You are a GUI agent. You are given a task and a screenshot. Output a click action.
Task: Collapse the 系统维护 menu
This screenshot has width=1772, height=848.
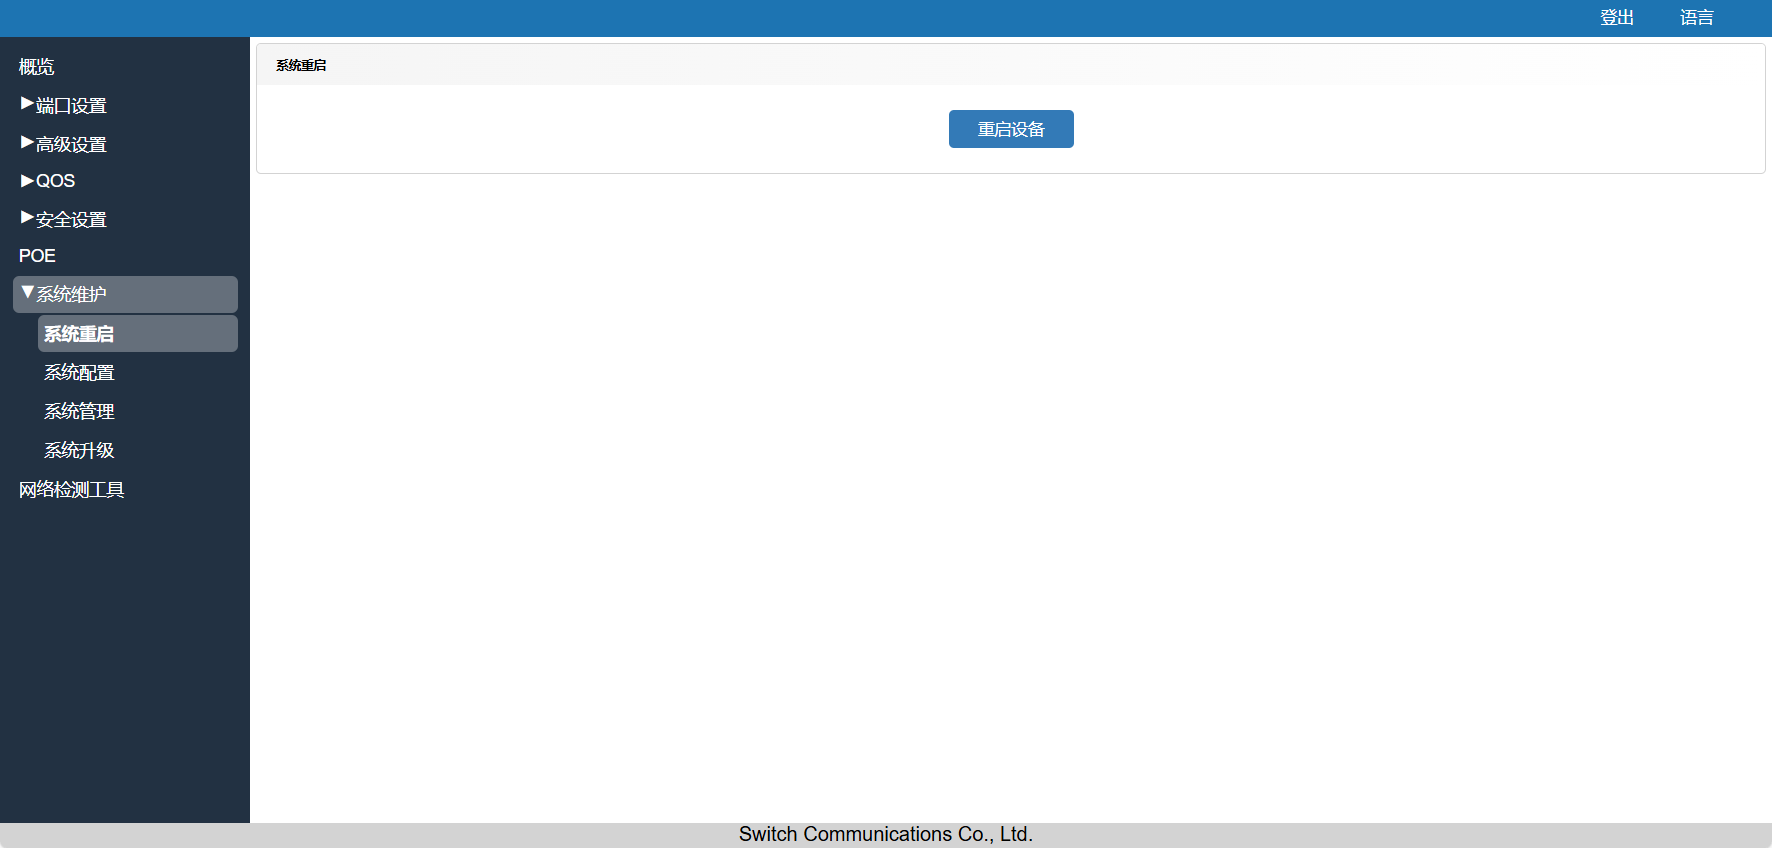pyautogui.click(x=125, y=294)
